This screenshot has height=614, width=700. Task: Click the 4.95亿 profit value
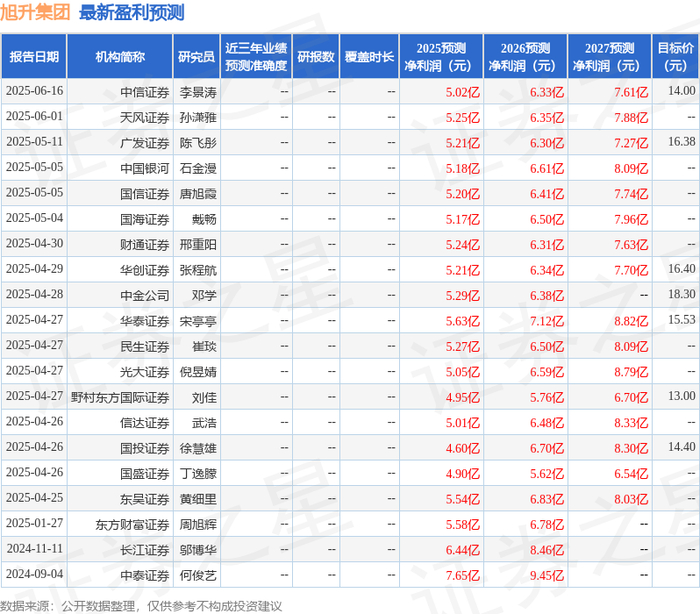tap(462, 398)
